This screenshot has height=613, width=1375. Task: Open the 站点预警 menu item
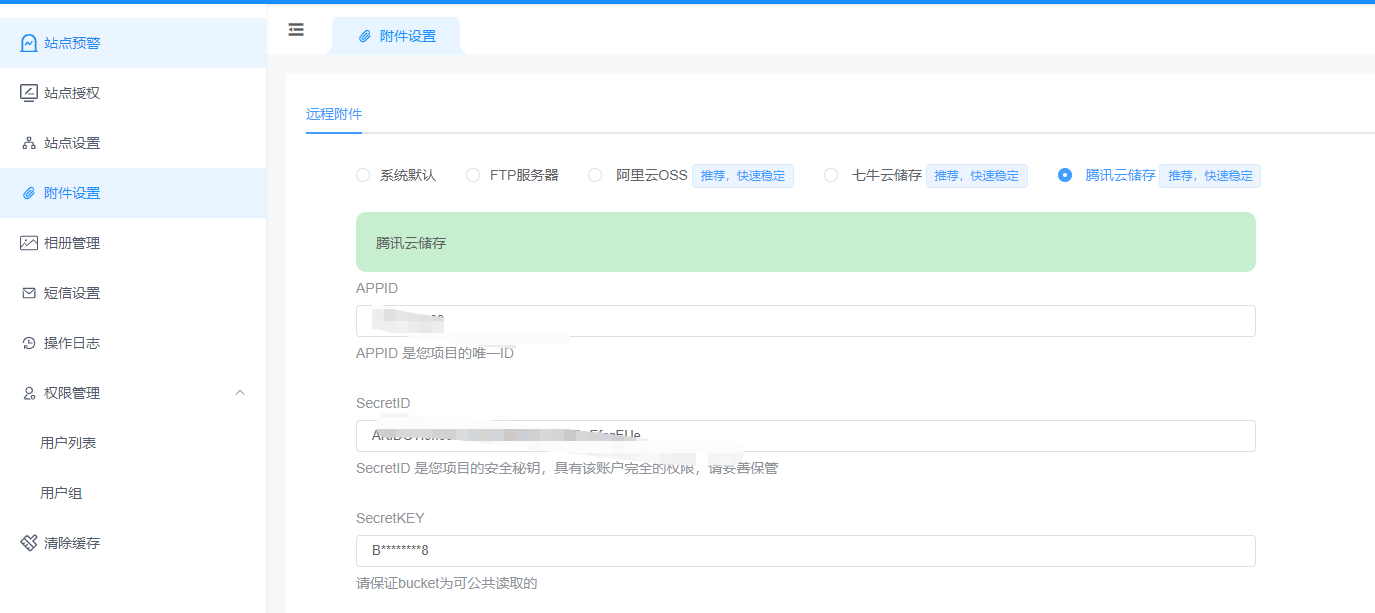click(133, 43)
